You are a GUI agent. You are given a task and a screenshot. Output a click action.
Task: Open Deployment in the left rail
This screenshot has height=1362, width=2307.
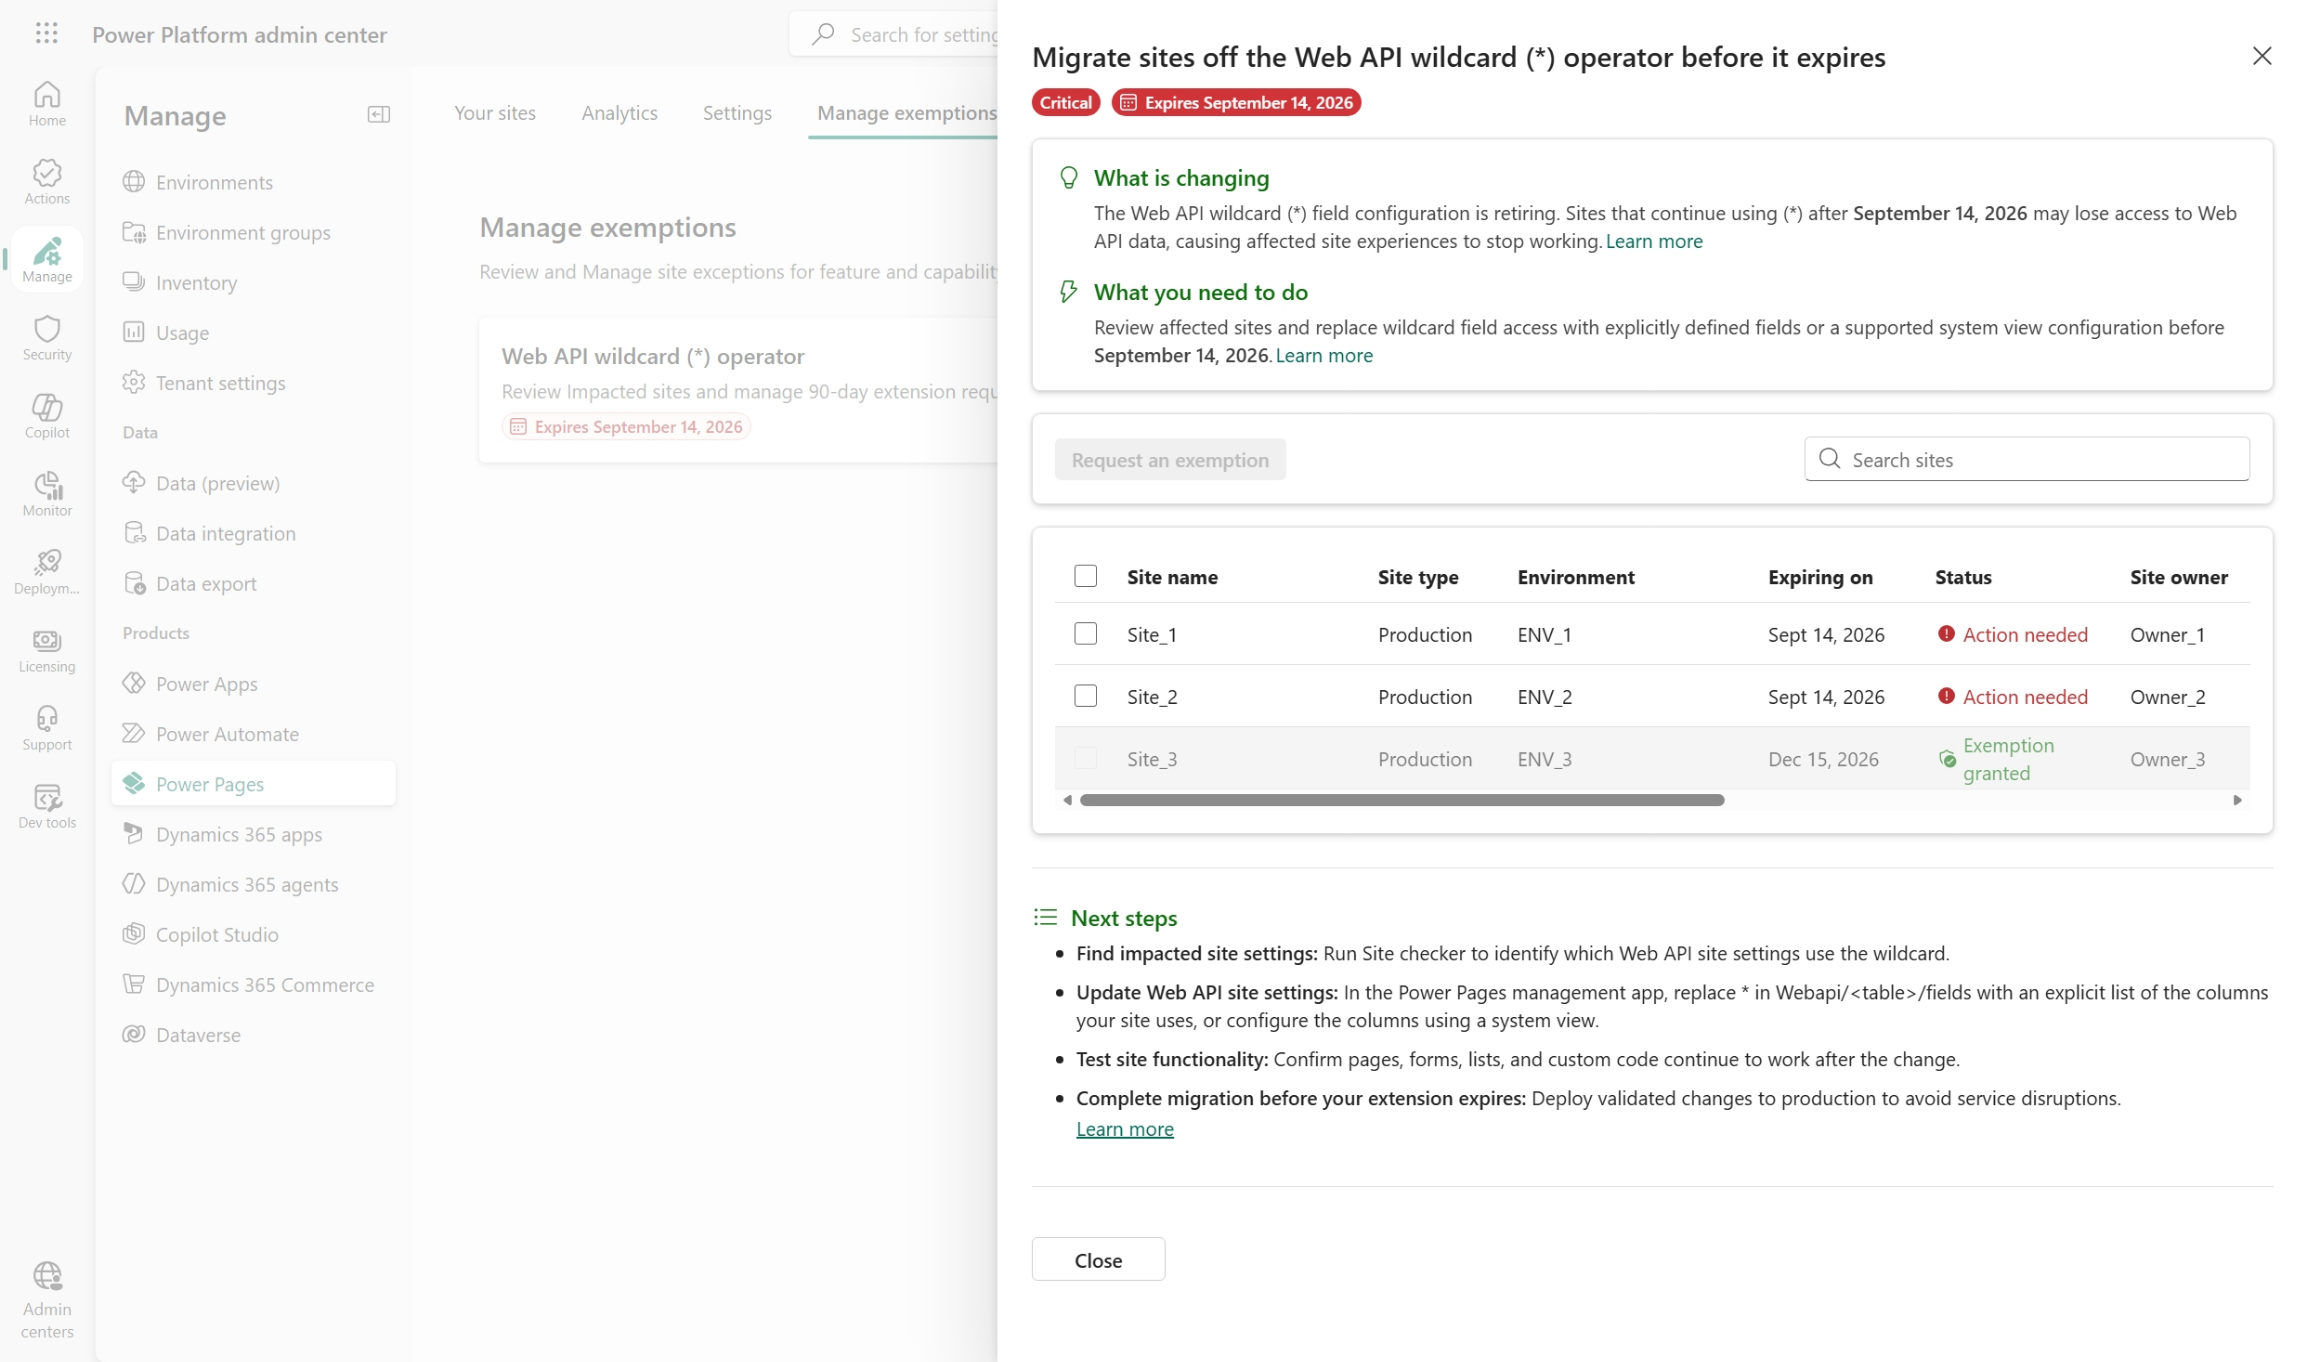(x=47, y=572)
